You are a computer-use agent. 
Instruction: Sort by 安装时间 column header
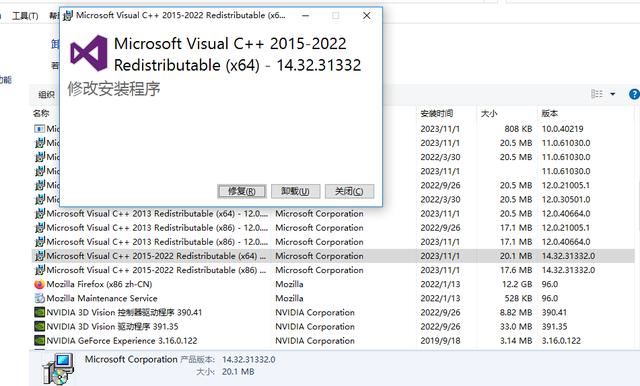tap(436, 113)
